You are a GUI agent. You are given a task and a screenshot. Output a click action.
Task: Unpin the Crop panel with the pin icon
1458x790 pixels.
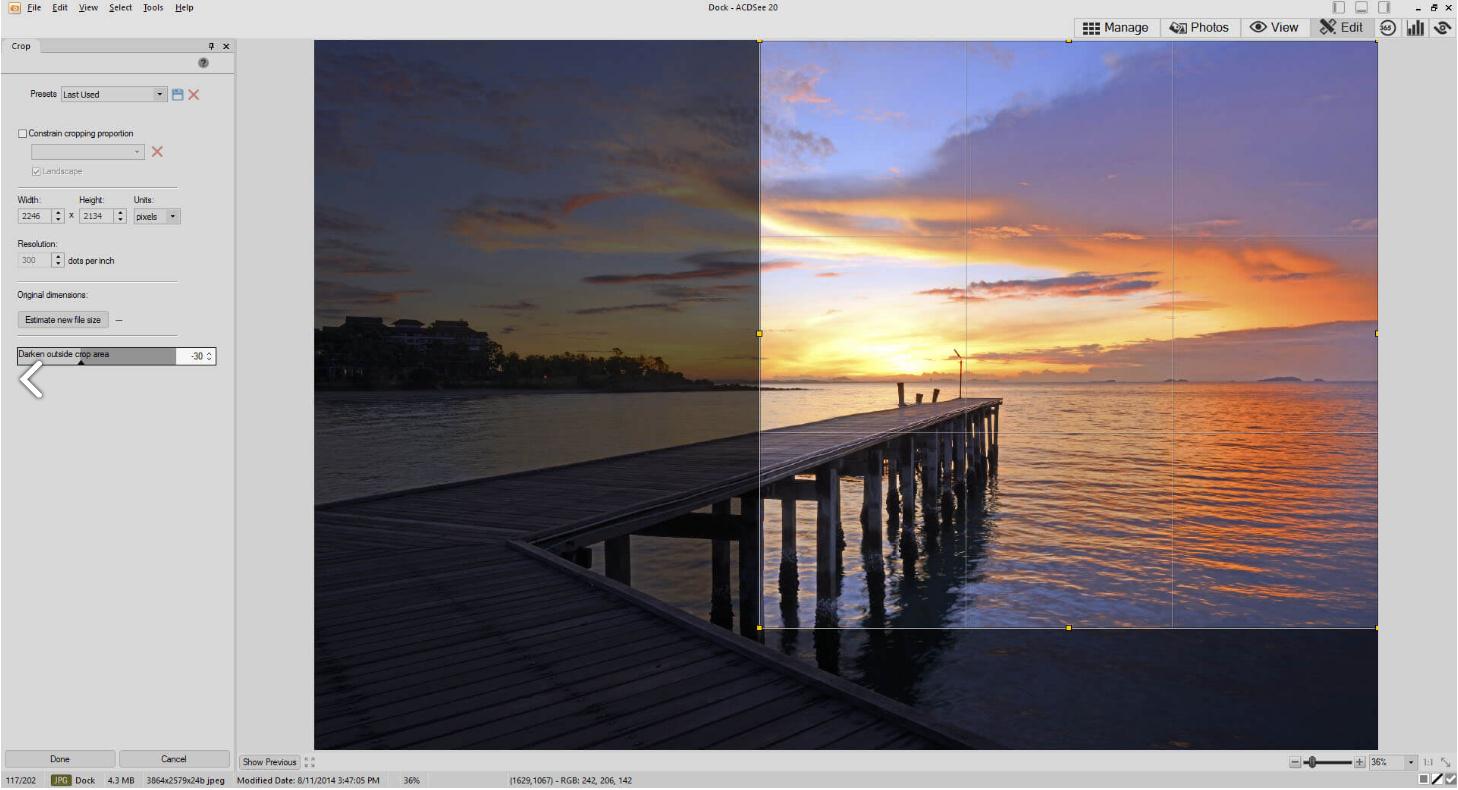click(213, 45)
